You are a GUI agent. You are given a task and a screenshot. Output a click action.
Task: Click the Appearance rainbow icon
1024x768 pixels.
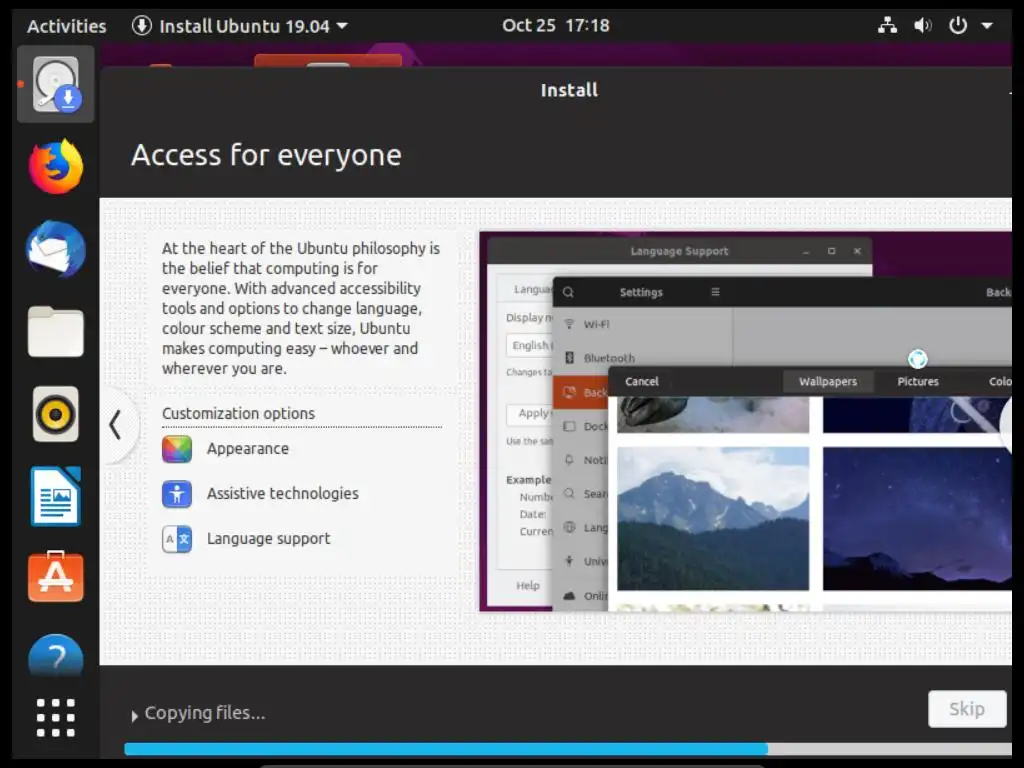click(x=177, y=449)
